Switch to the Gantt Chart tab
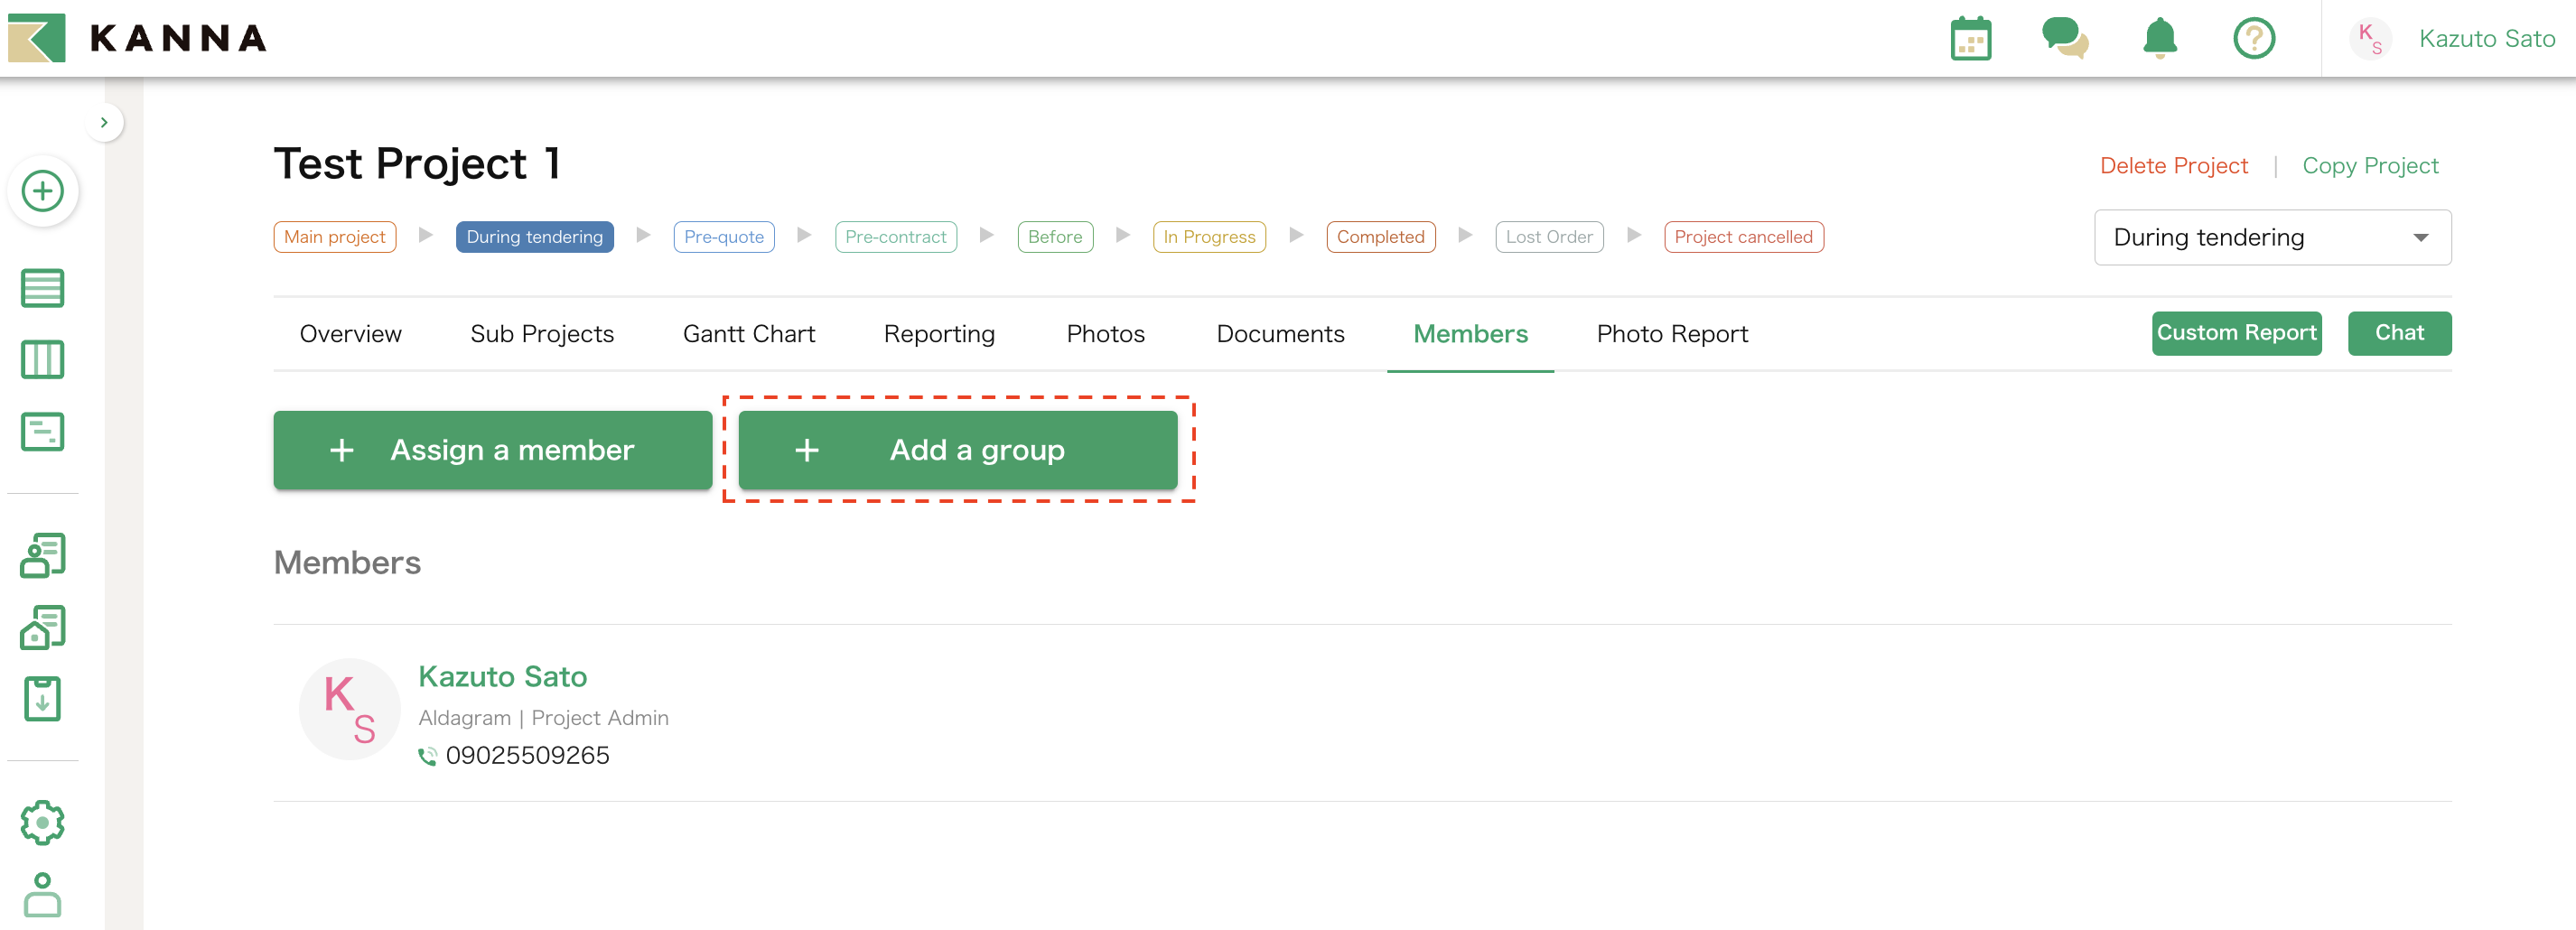This screenshot has height=930, width=2576. coord(748,334)
